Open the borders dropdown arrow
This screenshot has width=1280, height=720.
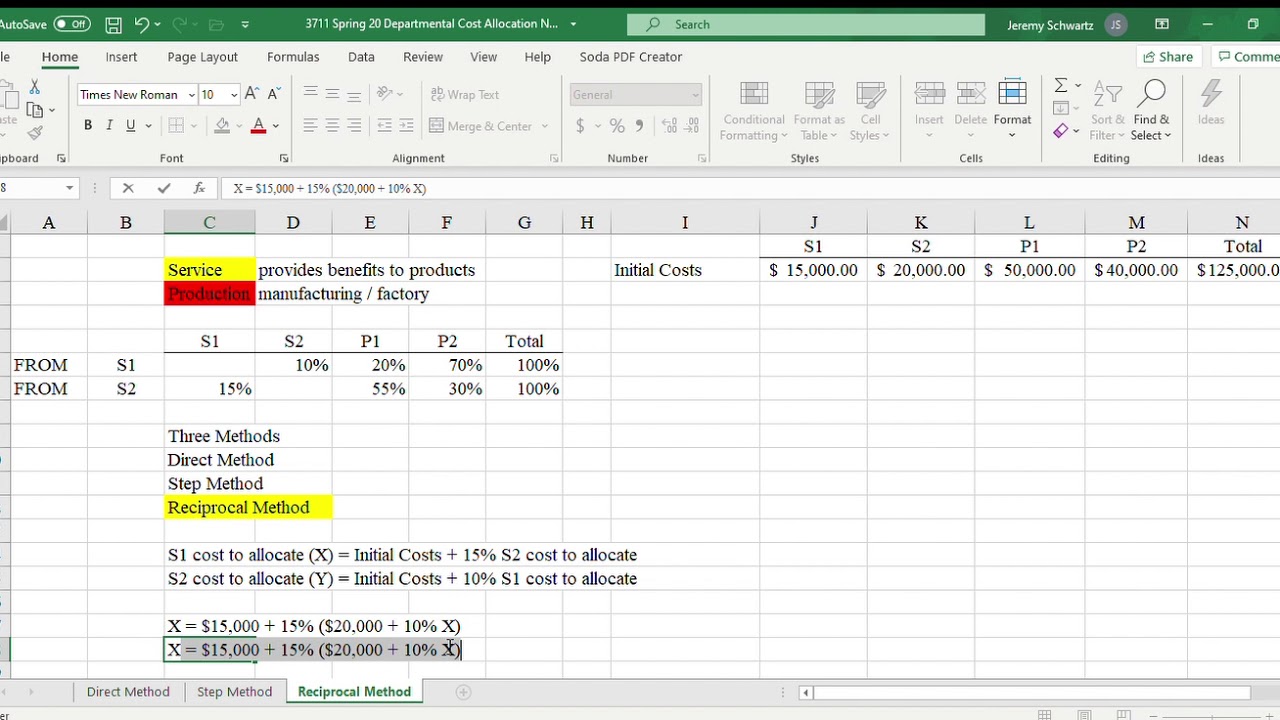point(195,126)
